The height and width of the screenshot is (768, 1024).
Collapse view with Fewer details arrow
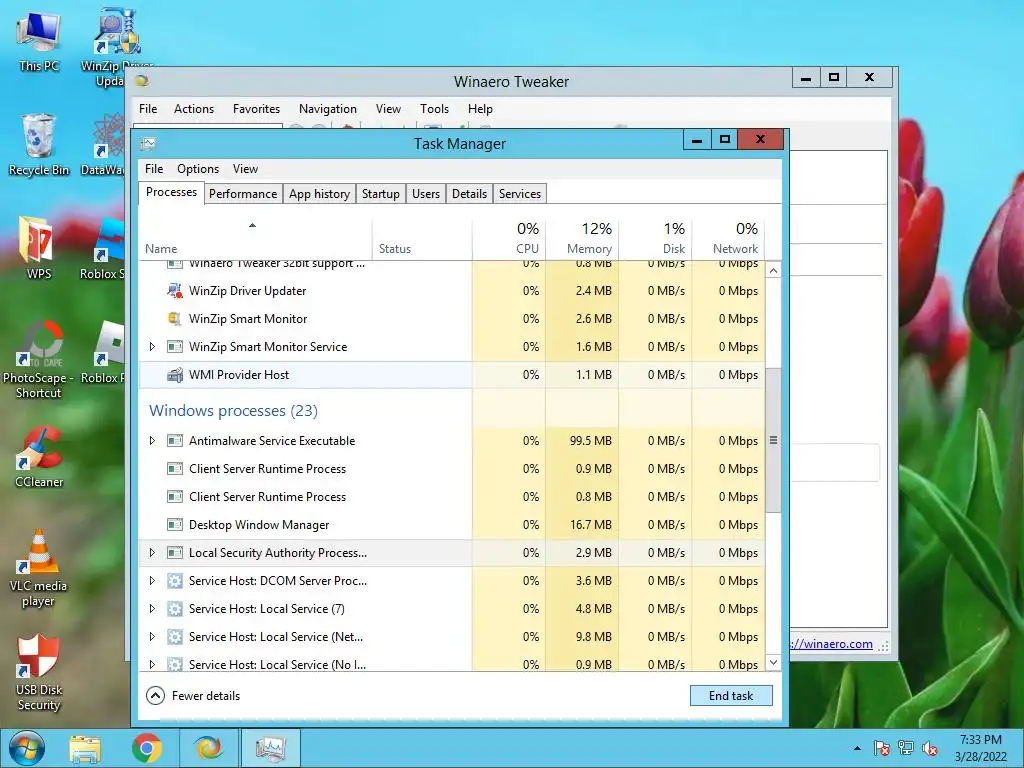(x=155, y=696)
